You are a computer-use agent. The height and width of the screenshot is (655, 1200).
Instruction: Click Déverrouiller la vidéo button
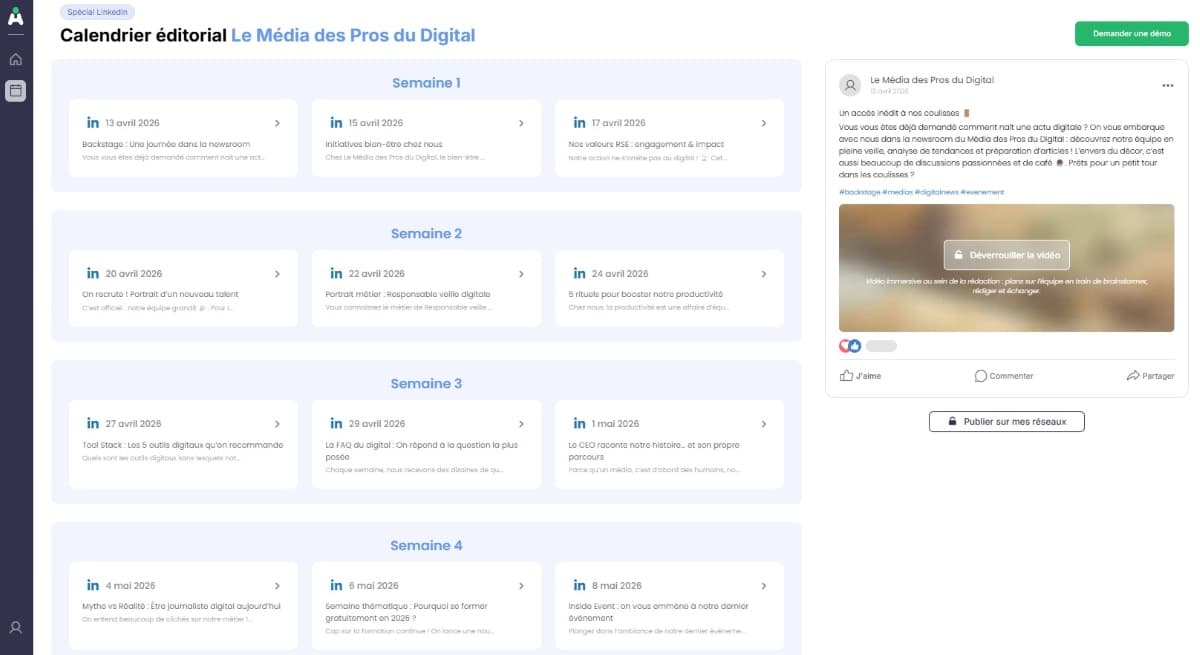click(1006, 255)
